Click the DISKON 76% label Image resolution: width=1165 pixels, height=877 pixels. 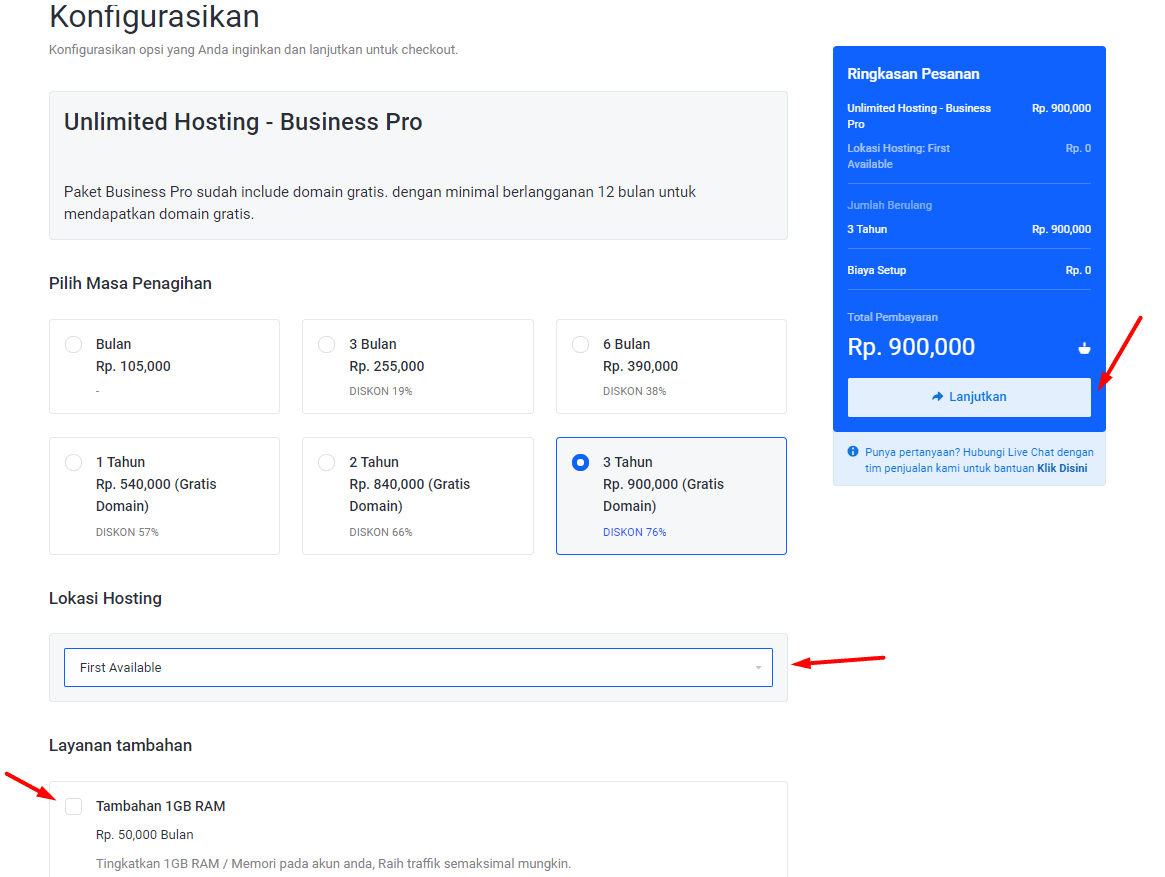[x=634, y=532]
